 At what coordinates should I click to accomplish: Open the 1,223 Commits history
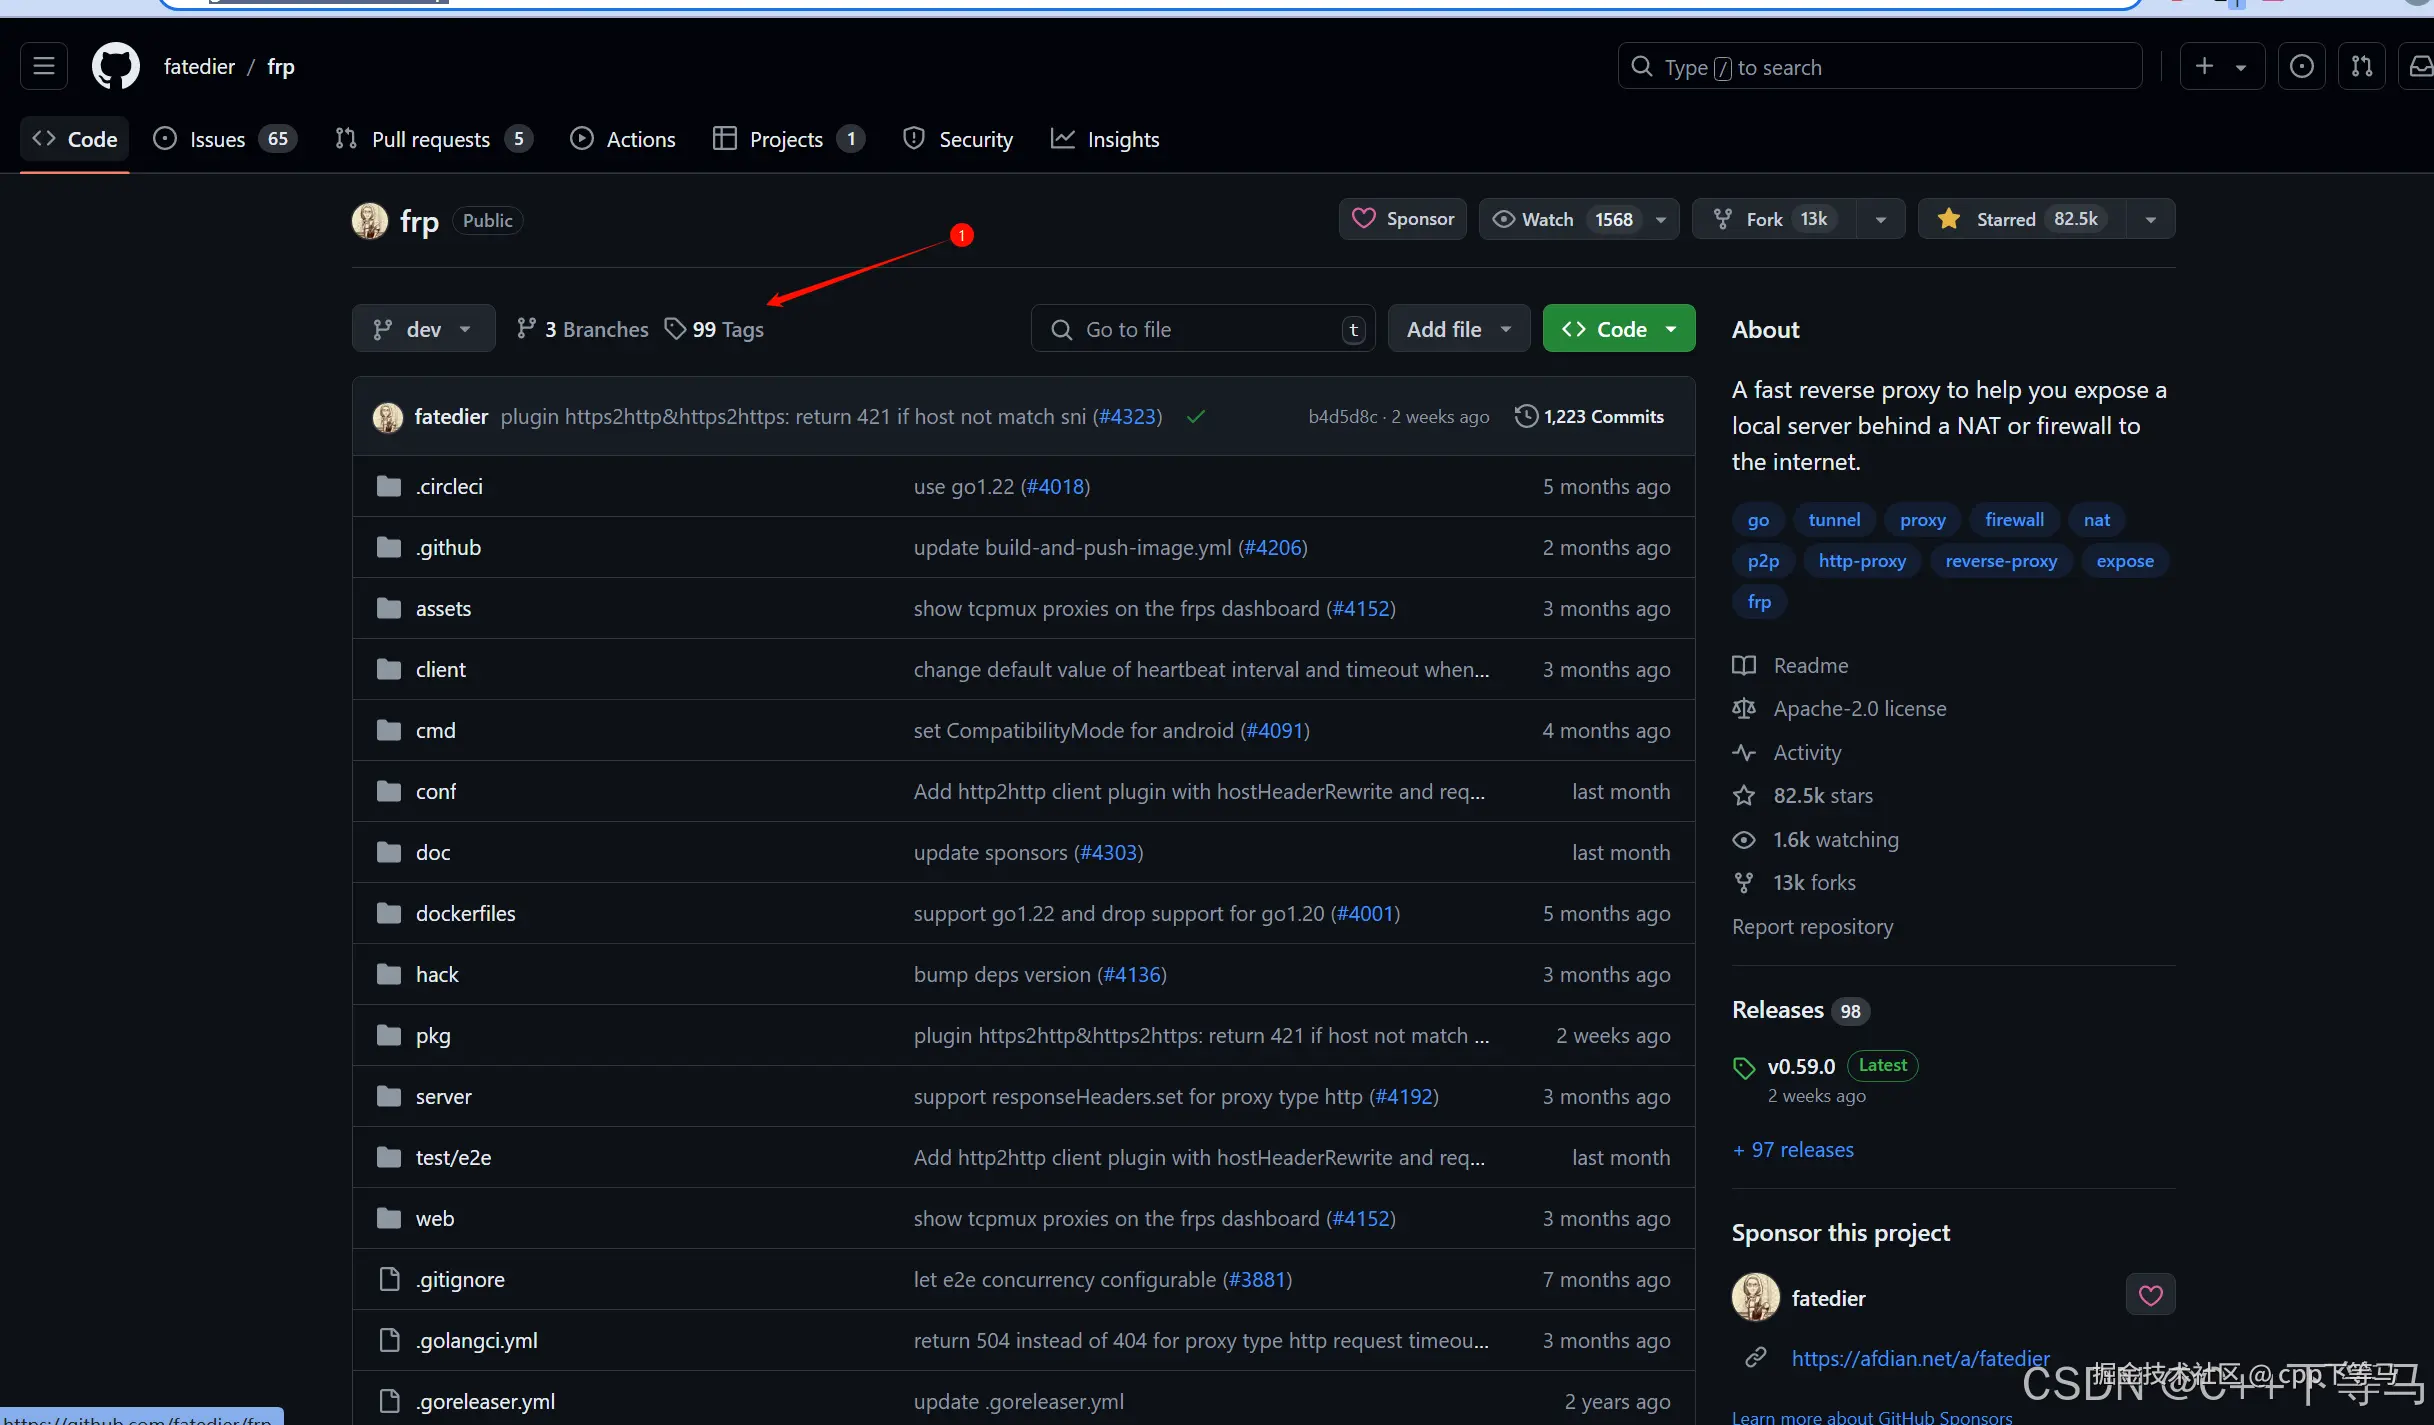1589,416
